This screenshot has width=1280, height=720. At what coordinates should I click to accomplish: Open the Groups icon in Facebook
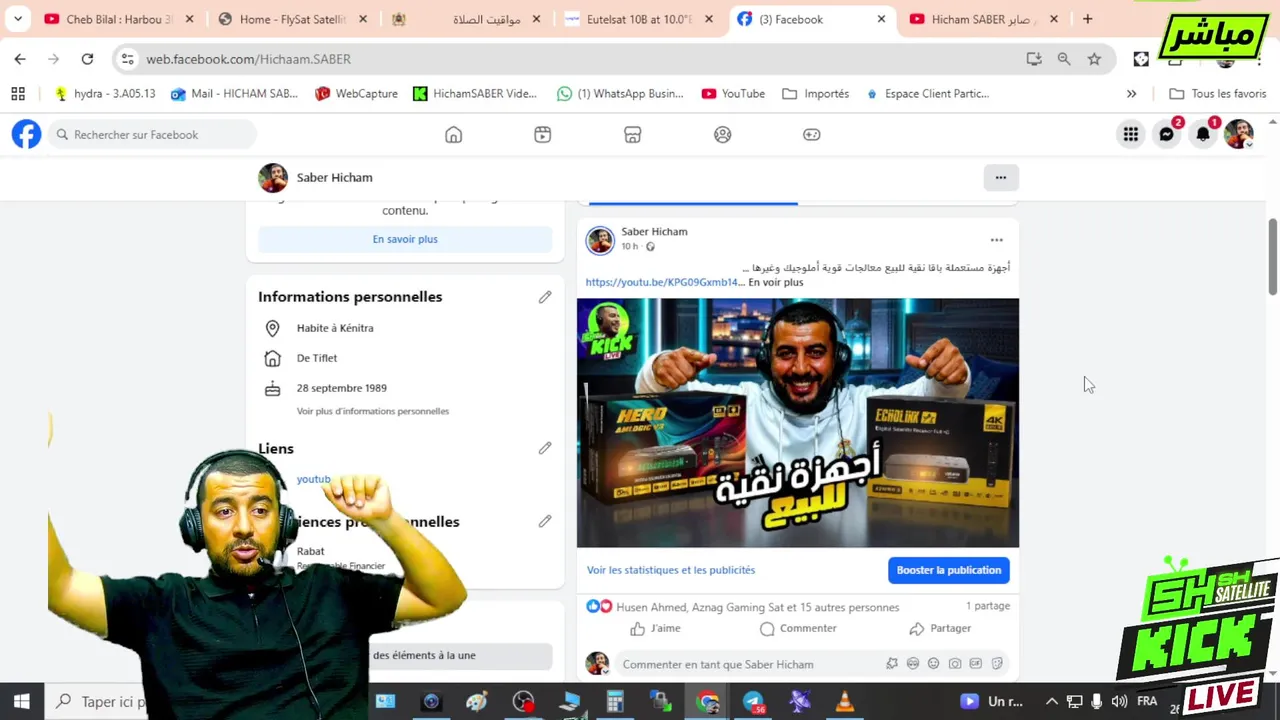coord(723,134)
